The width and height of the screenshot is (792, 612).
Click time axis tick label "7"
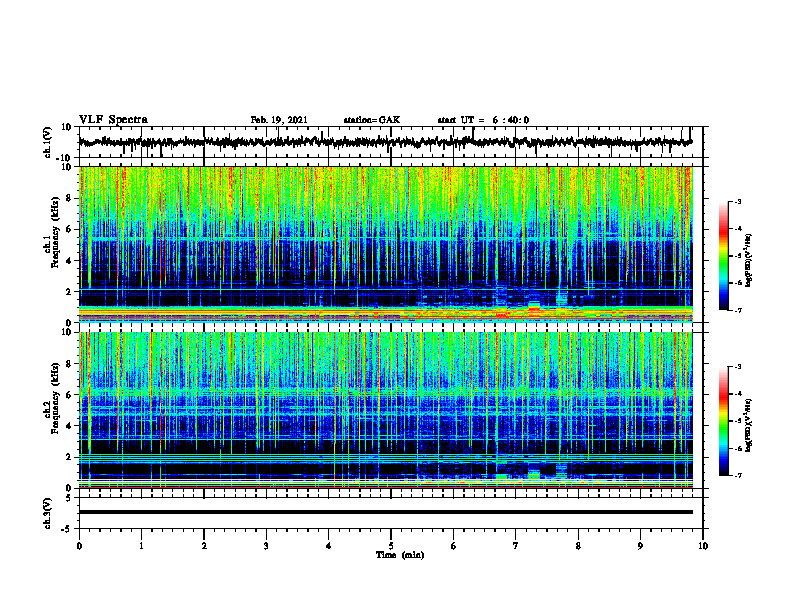tap(516, 546)
